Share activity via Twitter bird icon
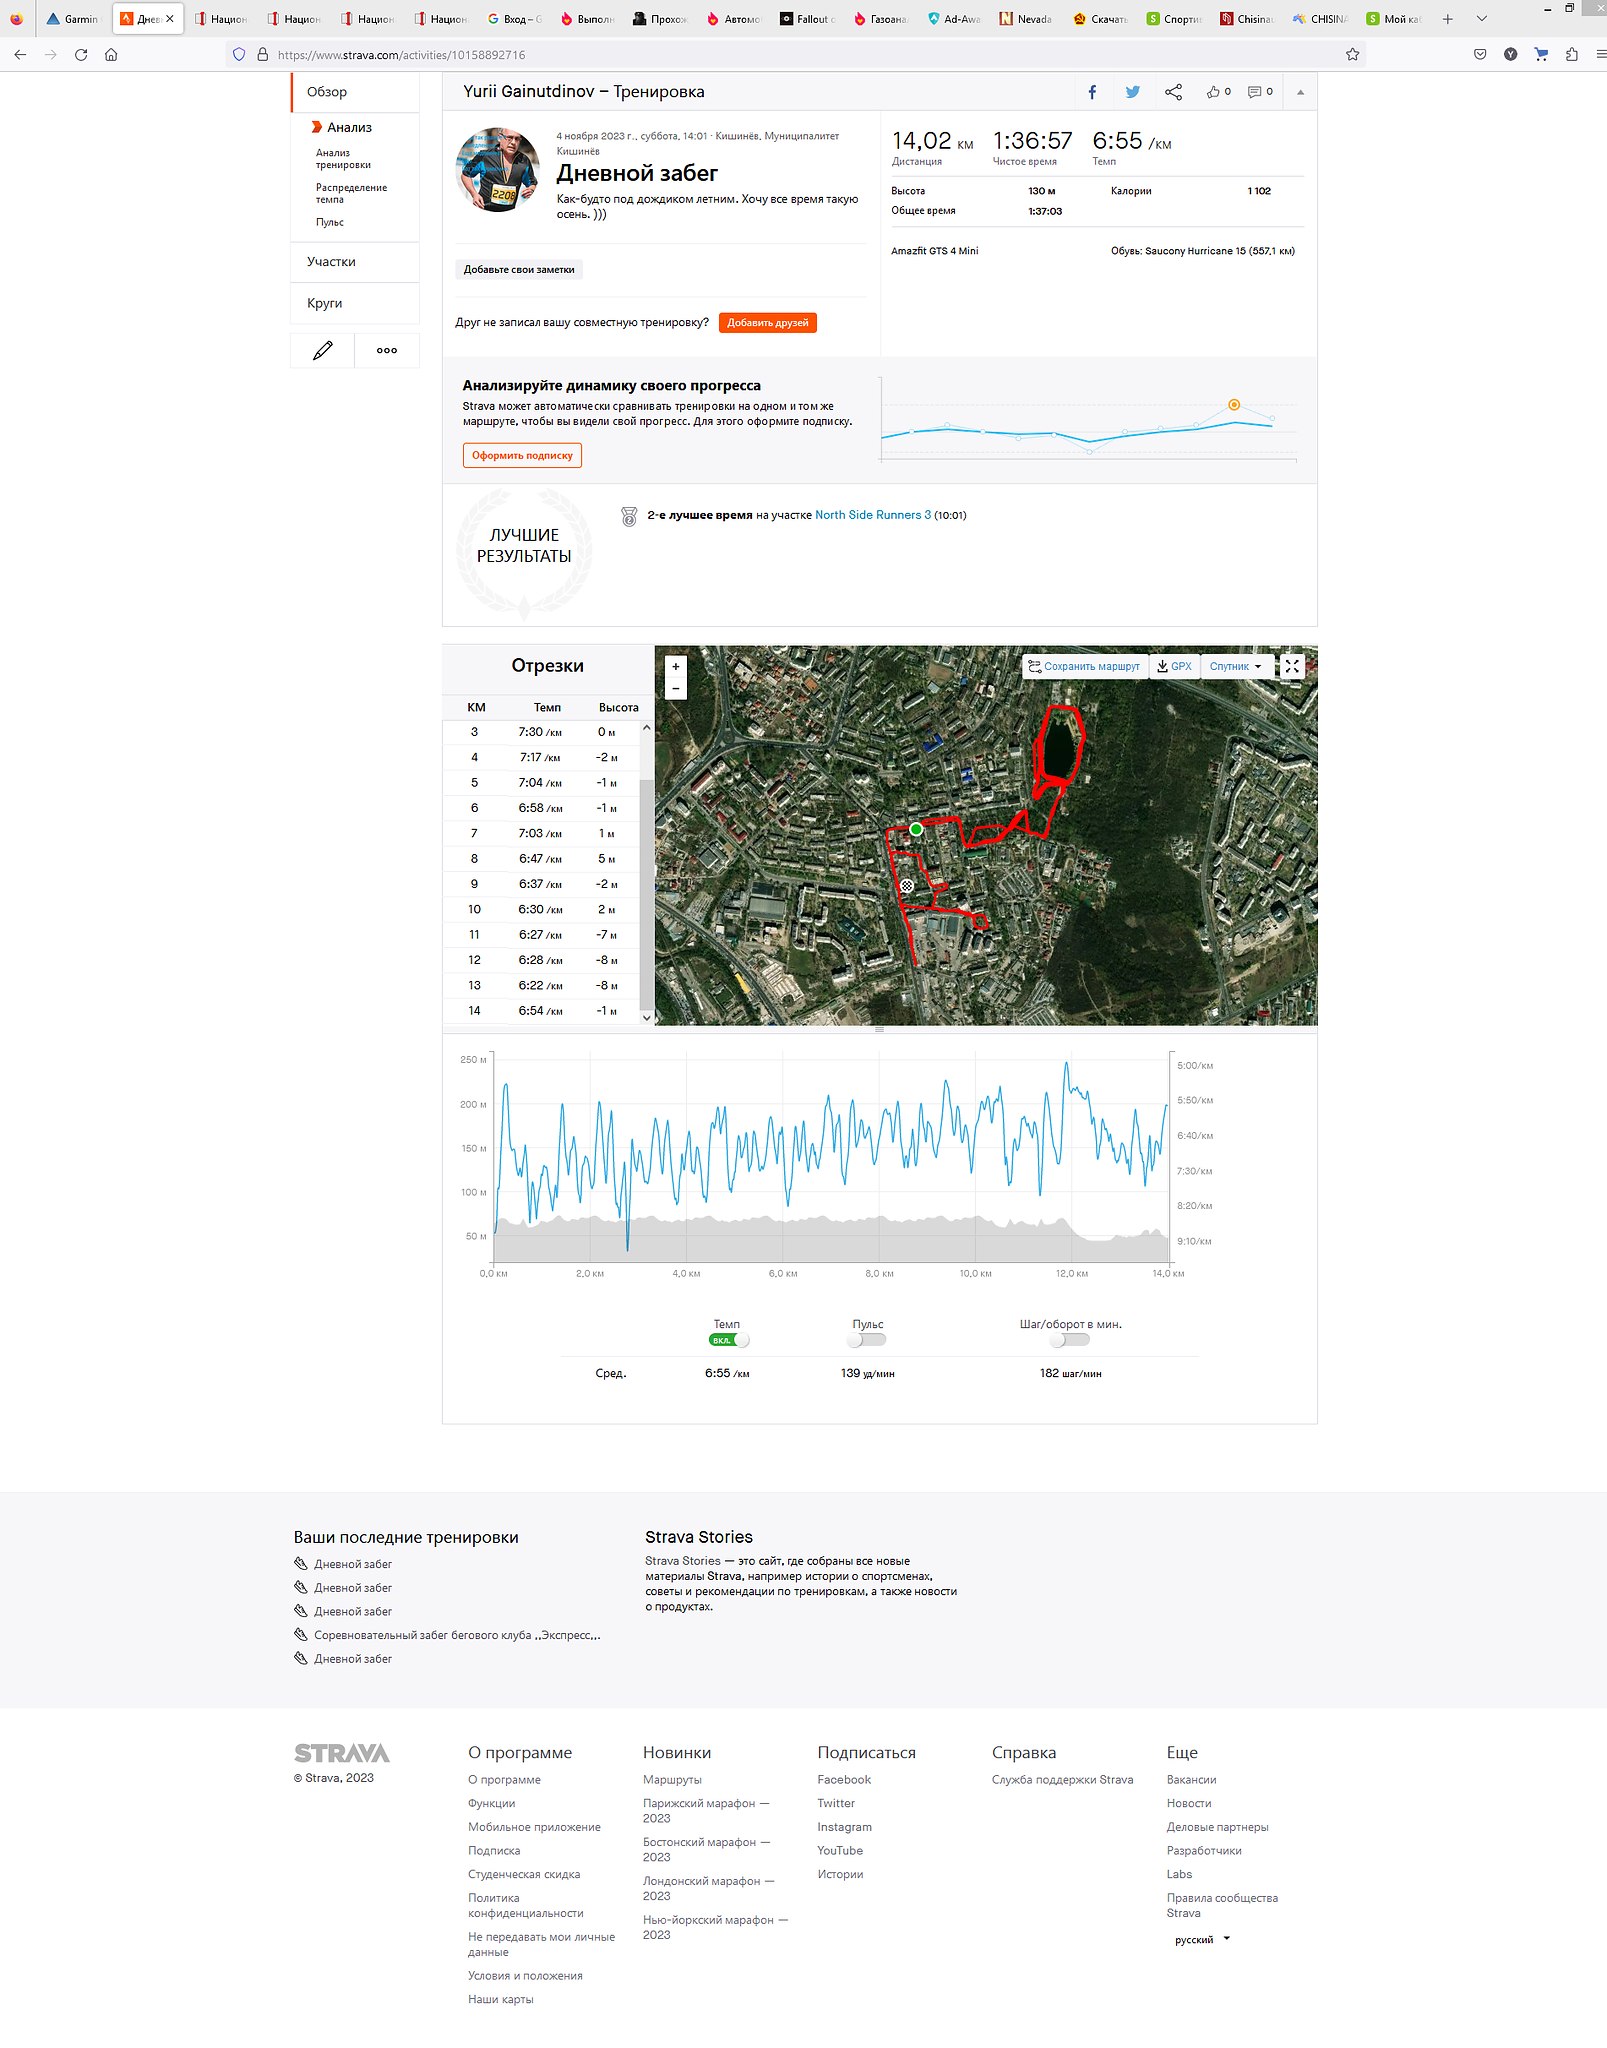The width and height of the screenshot is (1607, 2048). (x=1132, y=92)
